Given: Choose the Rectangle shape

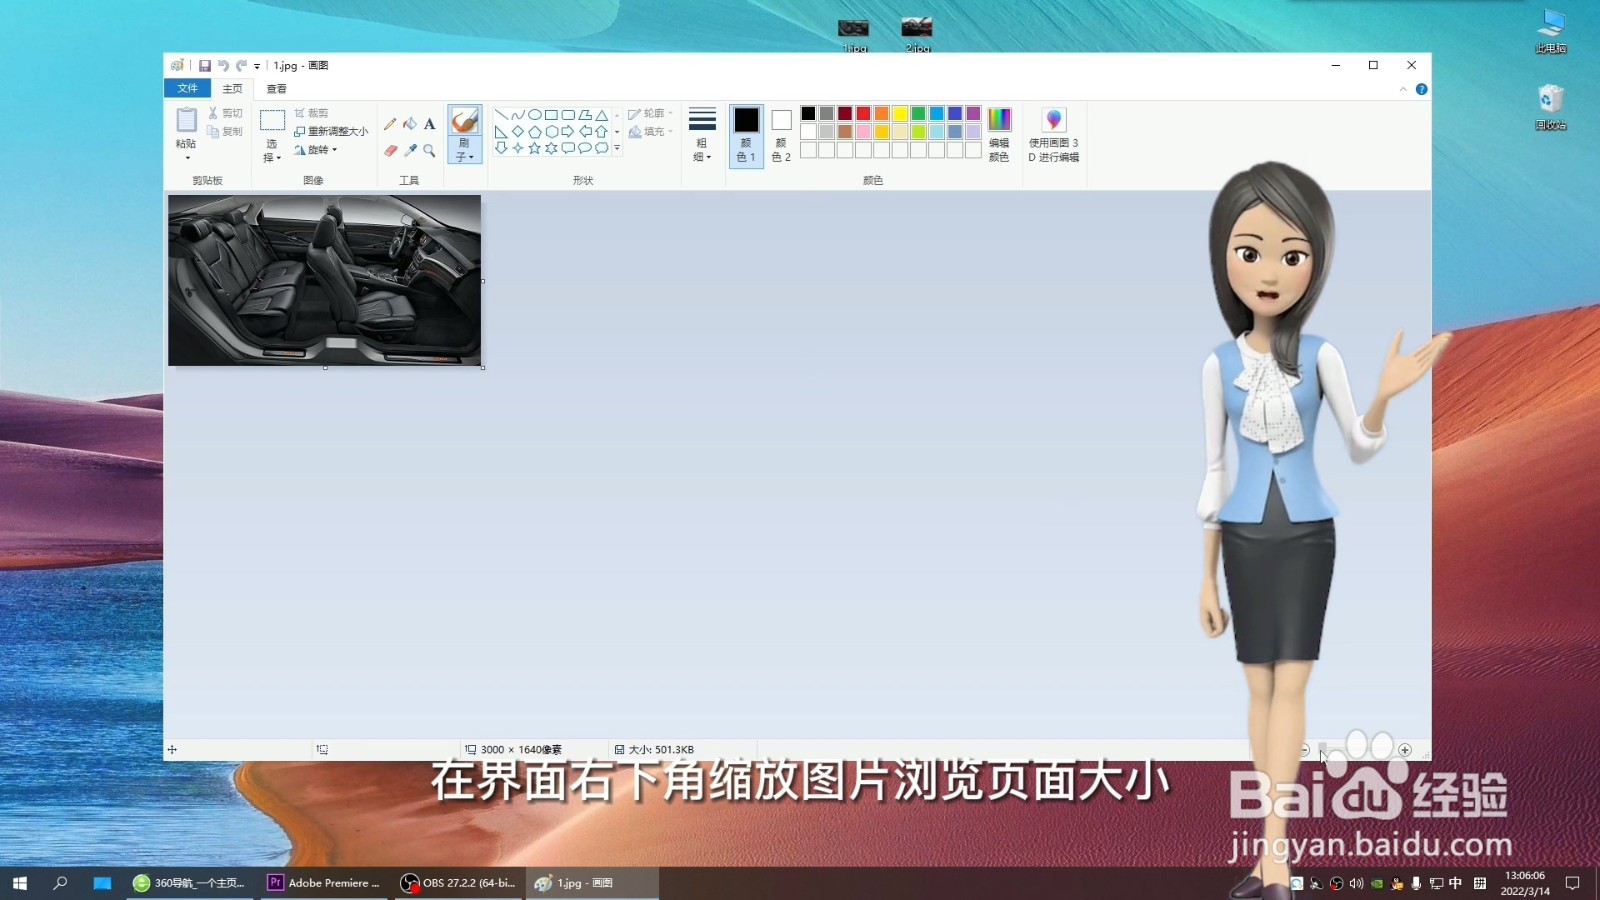Looking at the screenshot, I should tap(551, 115).
